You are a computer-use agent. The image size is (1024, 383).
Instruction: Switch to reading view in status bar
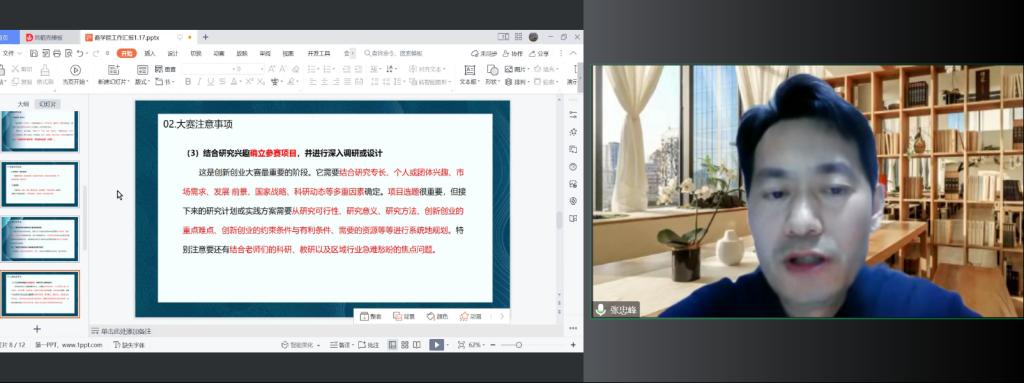pos(417,344)
